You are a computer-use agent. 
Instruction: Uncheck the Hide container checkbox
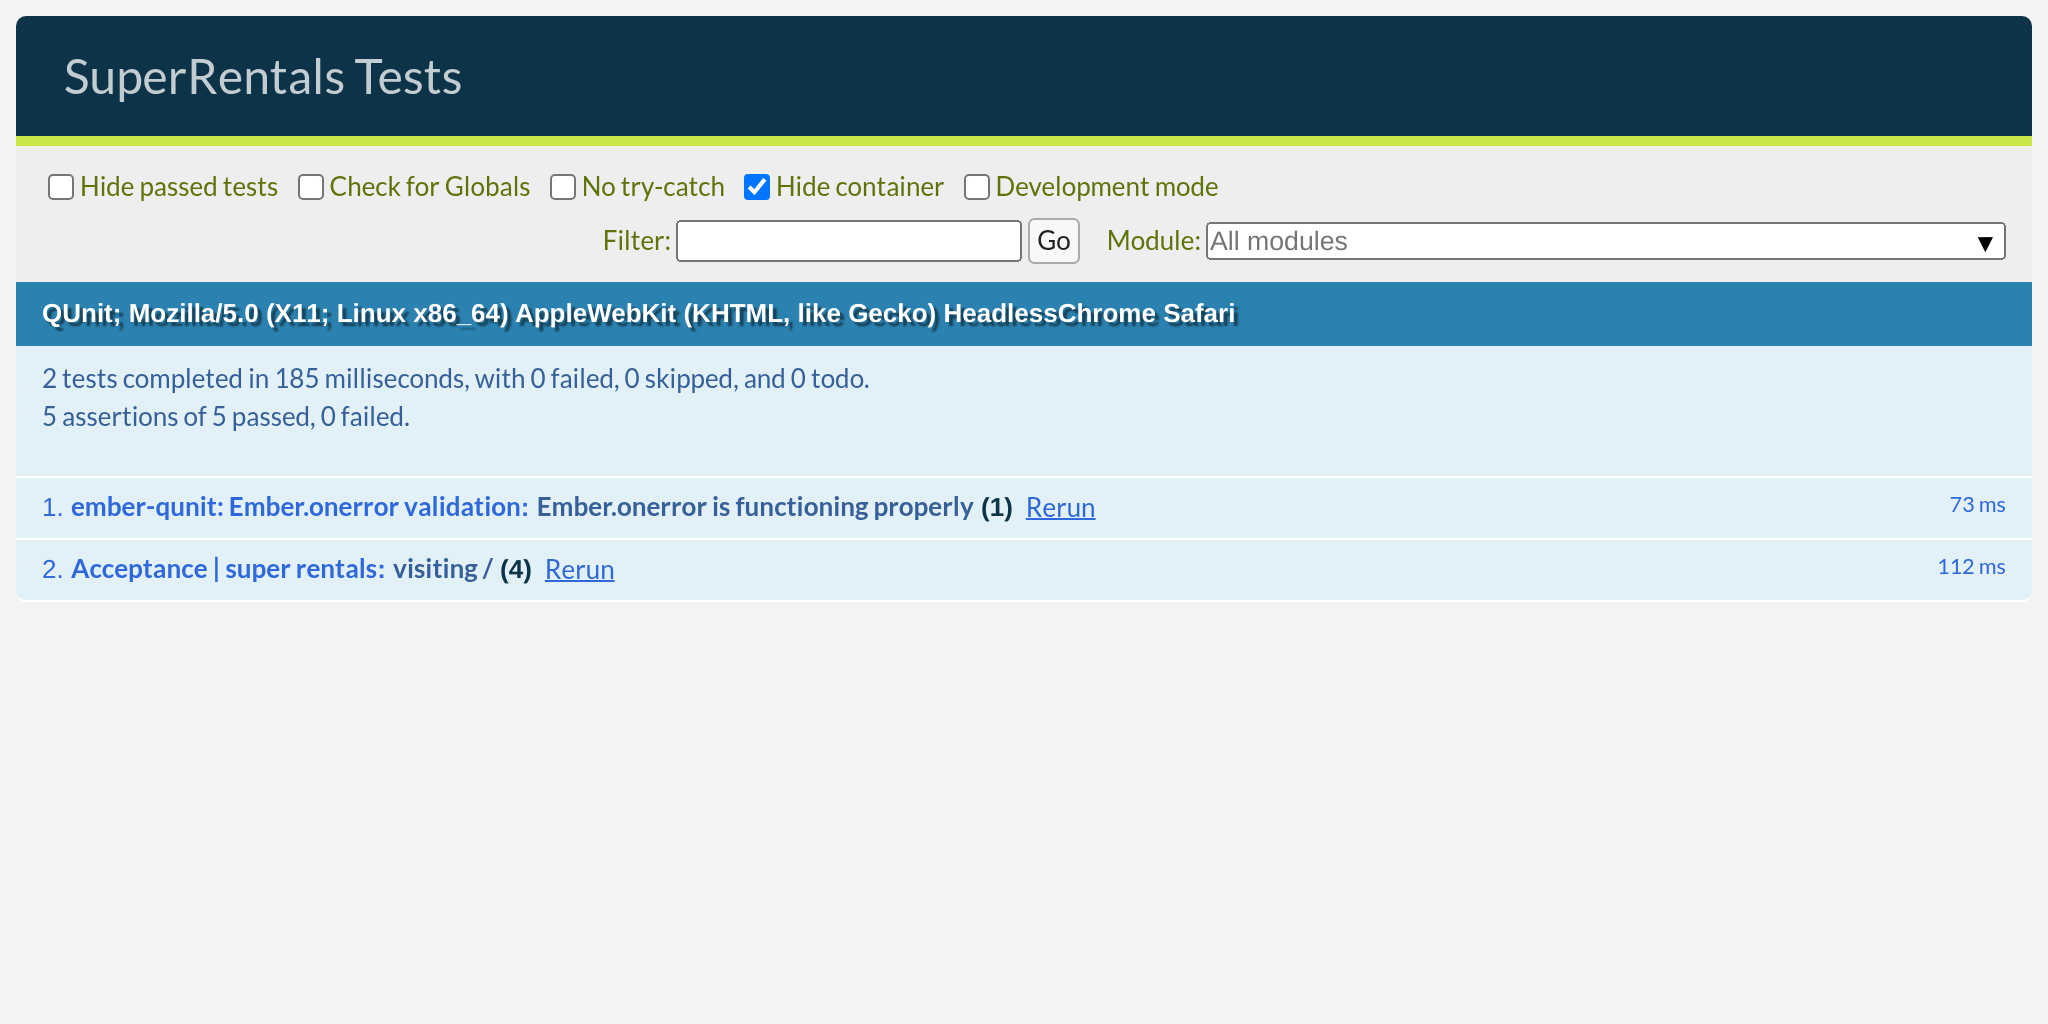coord(757,187)
